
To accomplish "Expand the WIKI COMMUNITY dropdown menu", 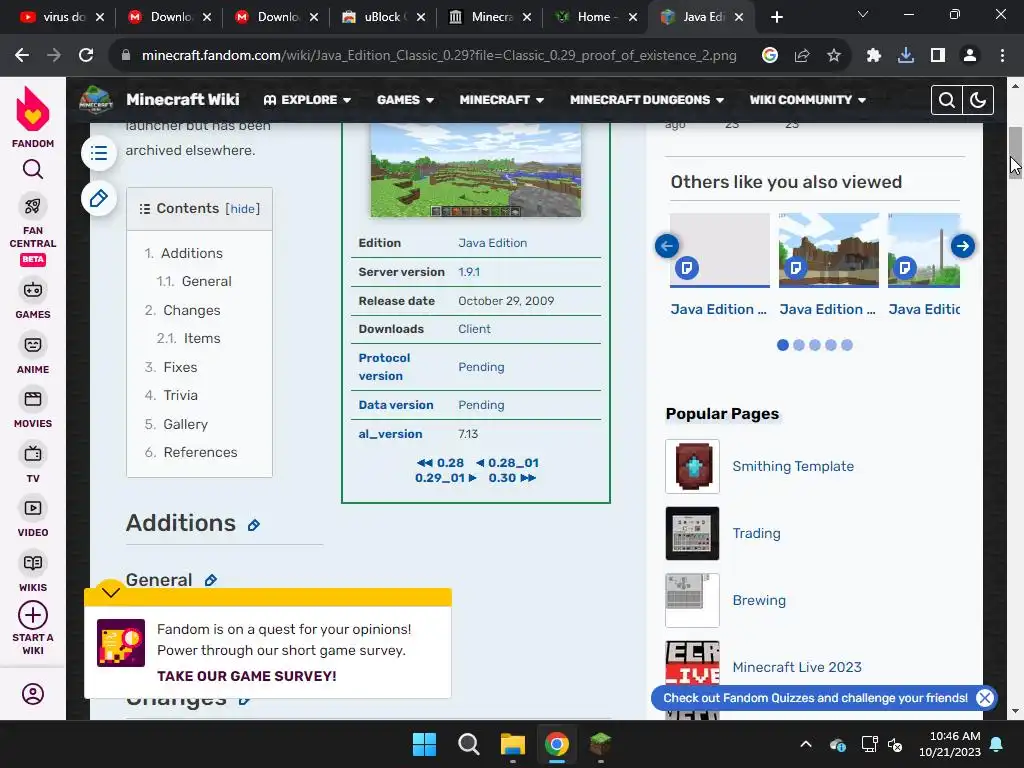I will pos(808,100).
